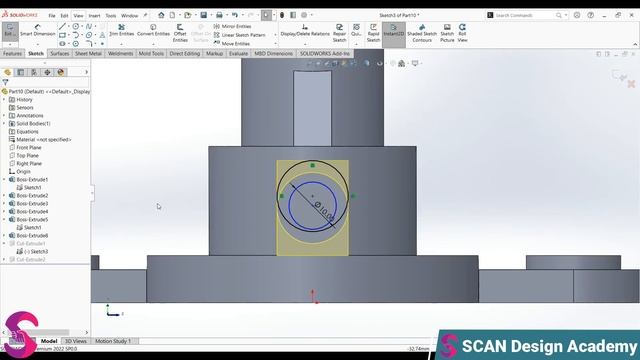Click the Print icon
This screenshot has height=360, width=640.
pos(219,15)
